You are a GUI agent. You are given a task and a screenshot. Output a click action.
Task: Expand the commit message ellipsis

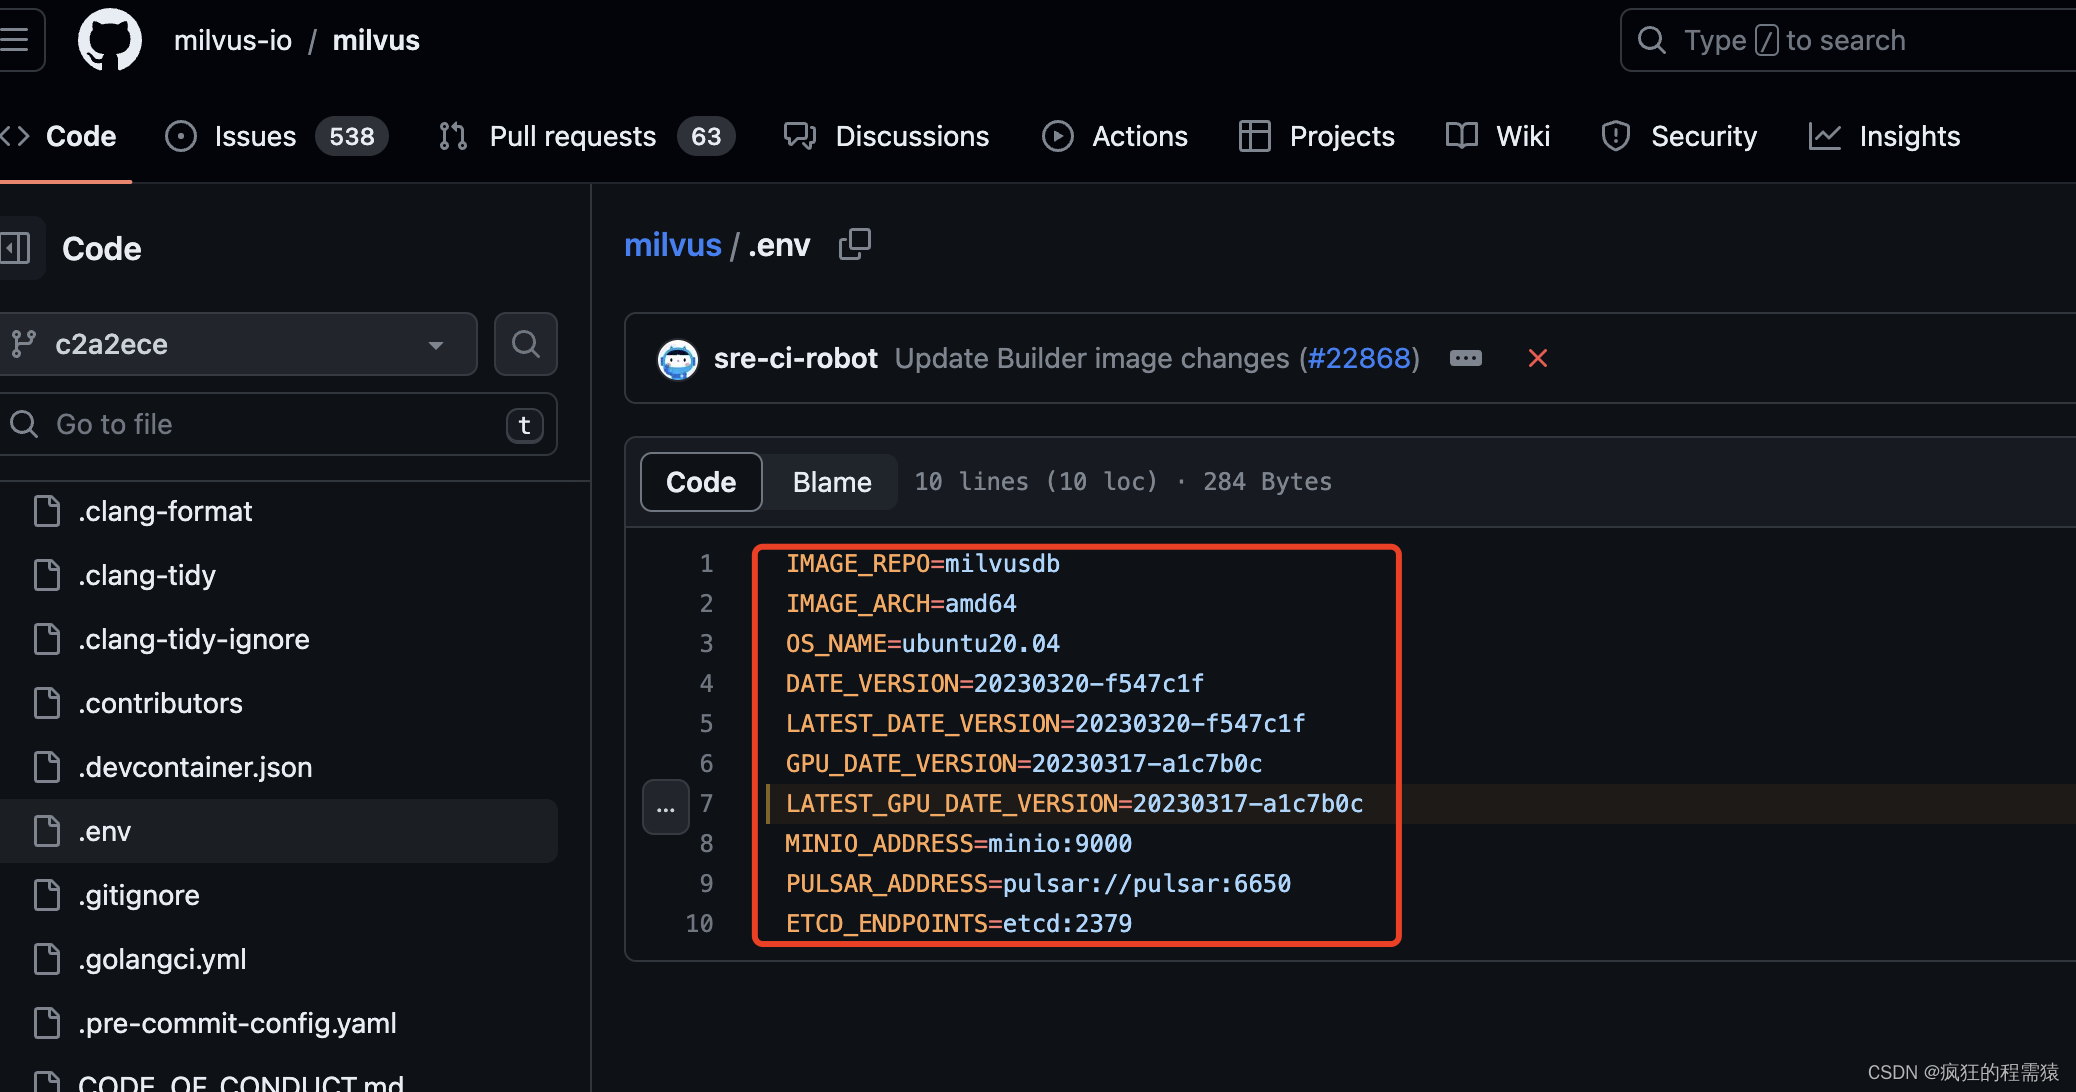[x=1465, y=358]
